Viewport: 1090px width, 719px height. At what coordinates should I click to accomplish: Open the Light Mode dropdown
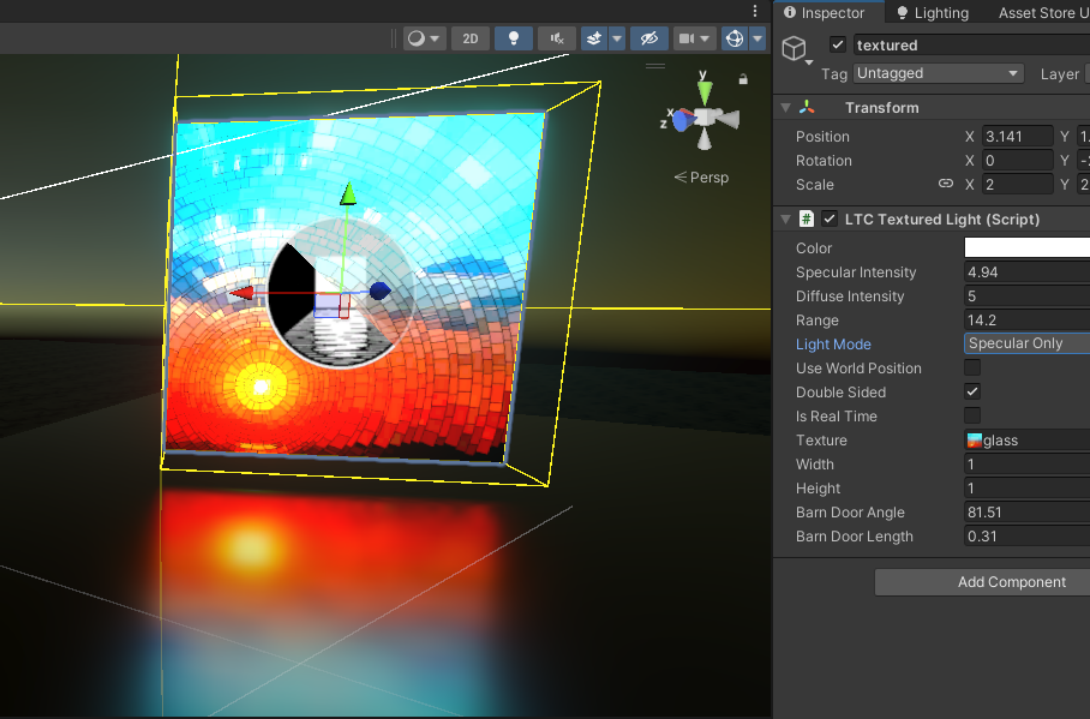point(1026,344)
